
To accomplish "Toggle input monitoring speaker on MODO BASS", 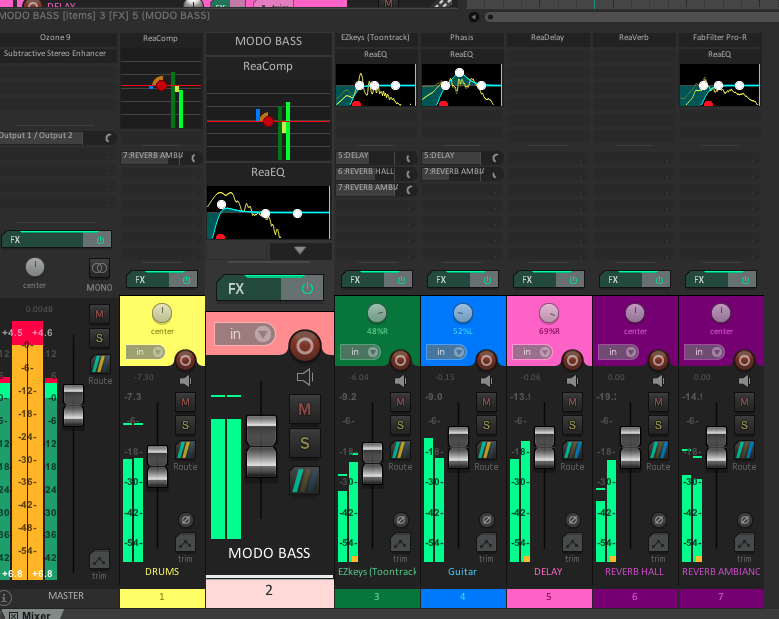I will click(305, 377).
